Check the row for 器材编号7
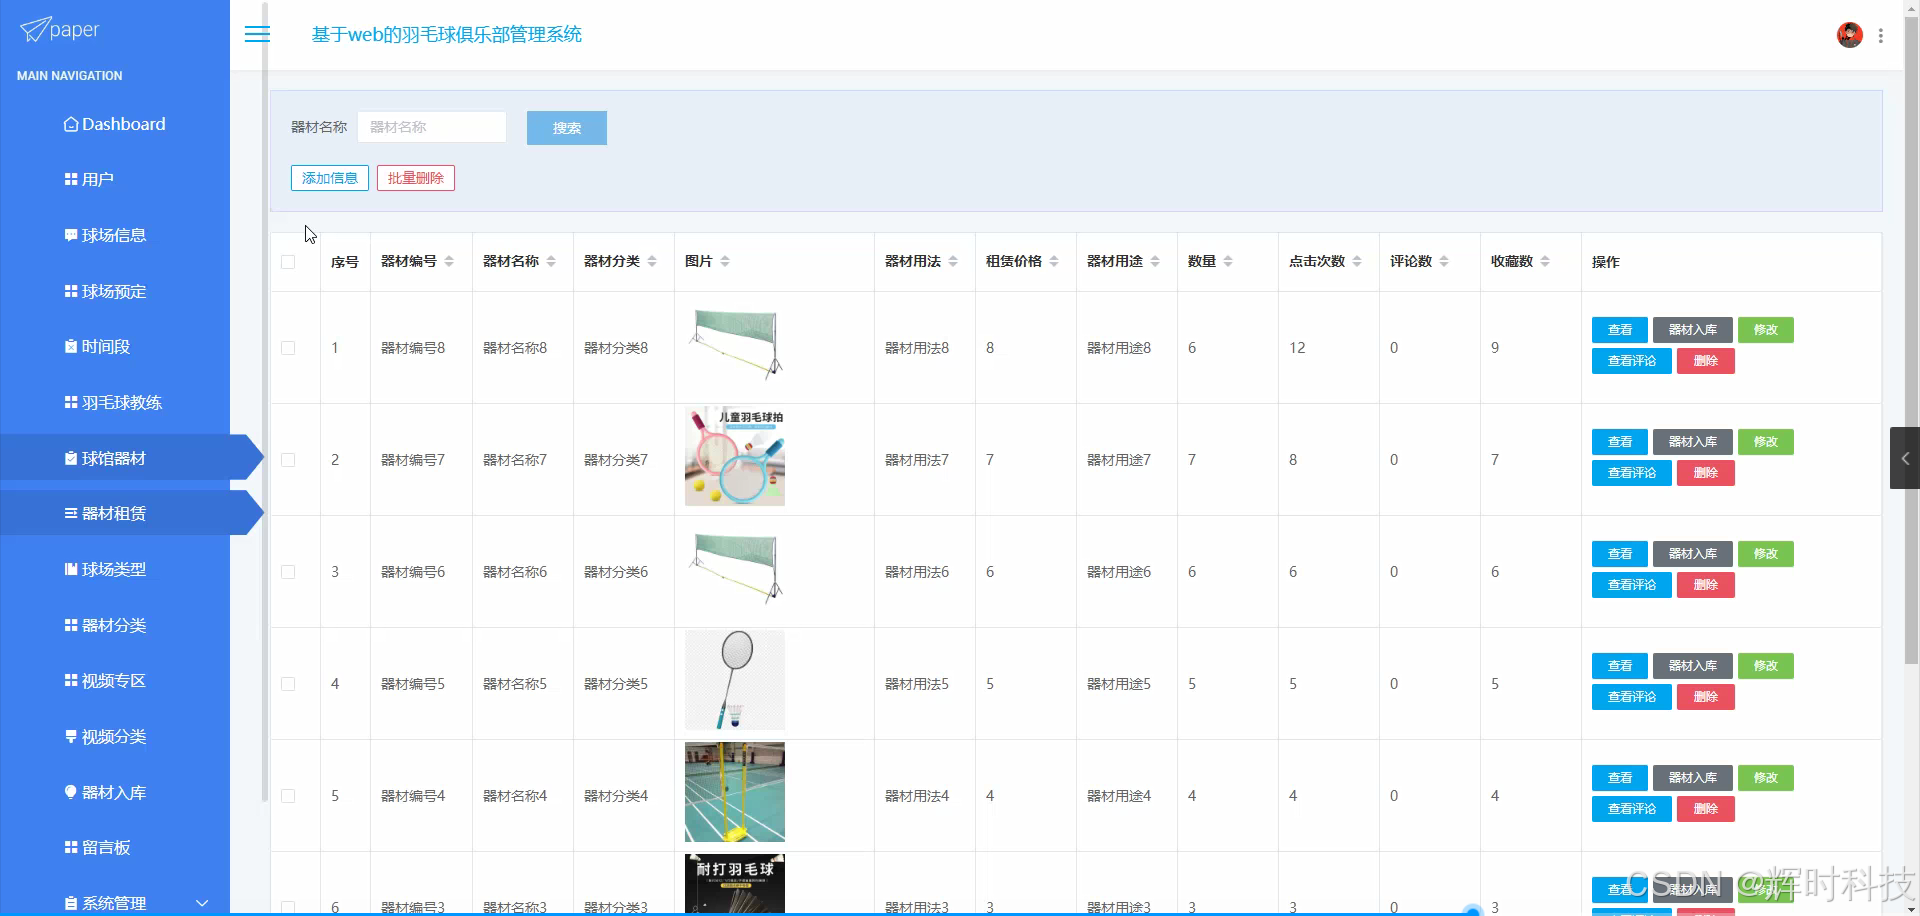The image size is (1920, 916). [288, 460]
